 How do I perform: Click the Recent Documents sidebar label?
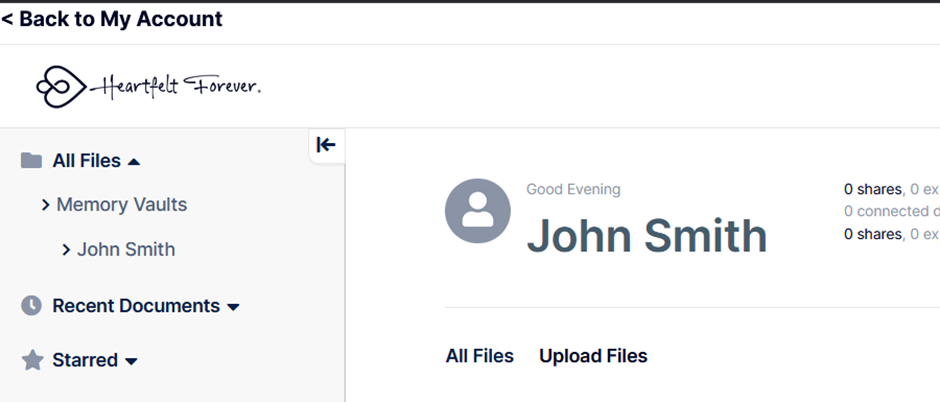click(x=136, y=306)
